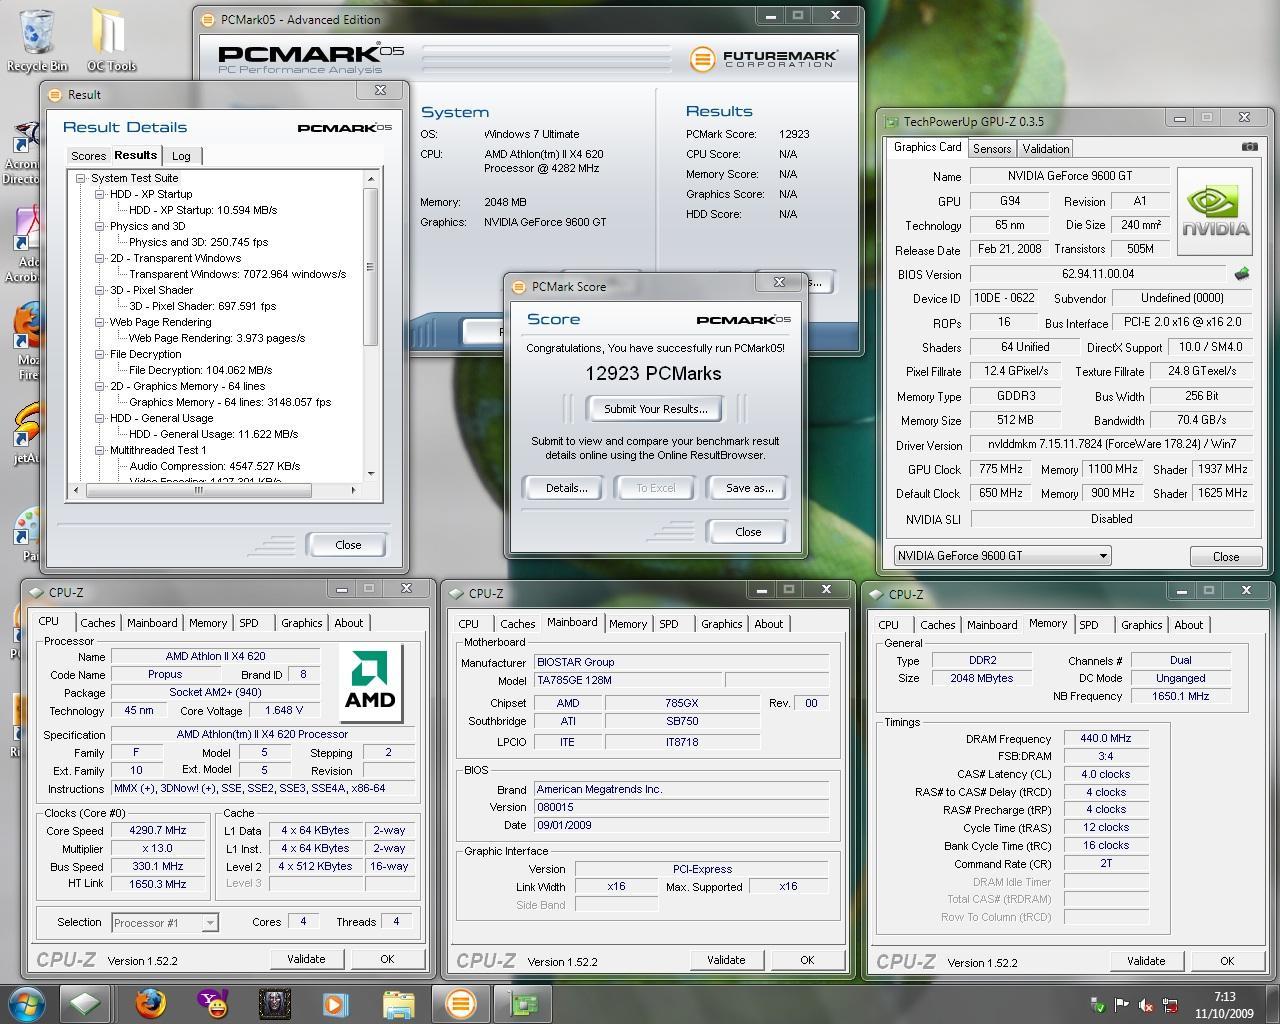Click the vertical scrollbar thumb in results tree

(x=370, y=267)
